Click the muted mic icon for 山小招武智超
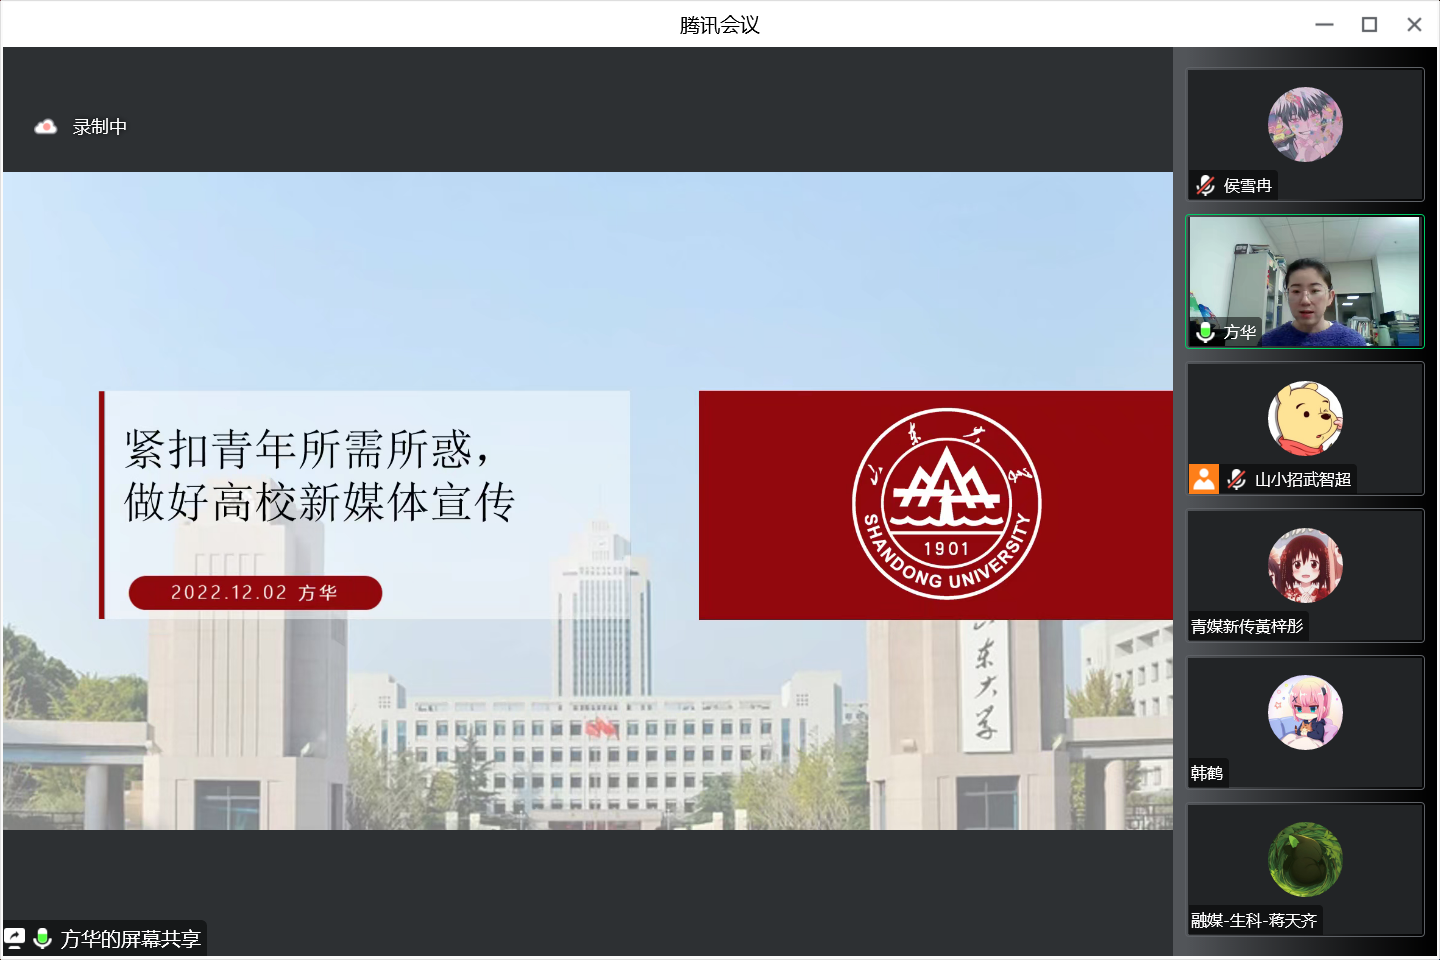Viewport: 1440px width, 960px height. pos(1236,479)
